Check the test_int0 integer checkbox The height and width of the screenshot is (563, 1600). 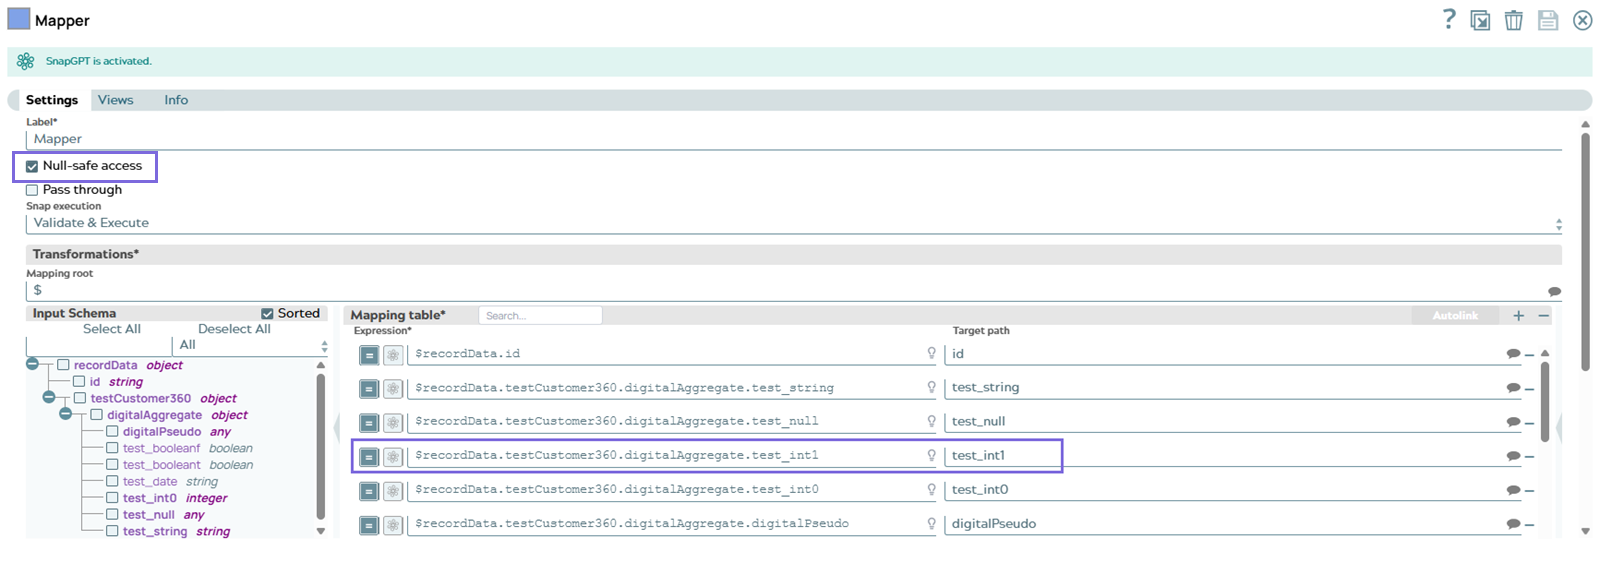(112, 498)
